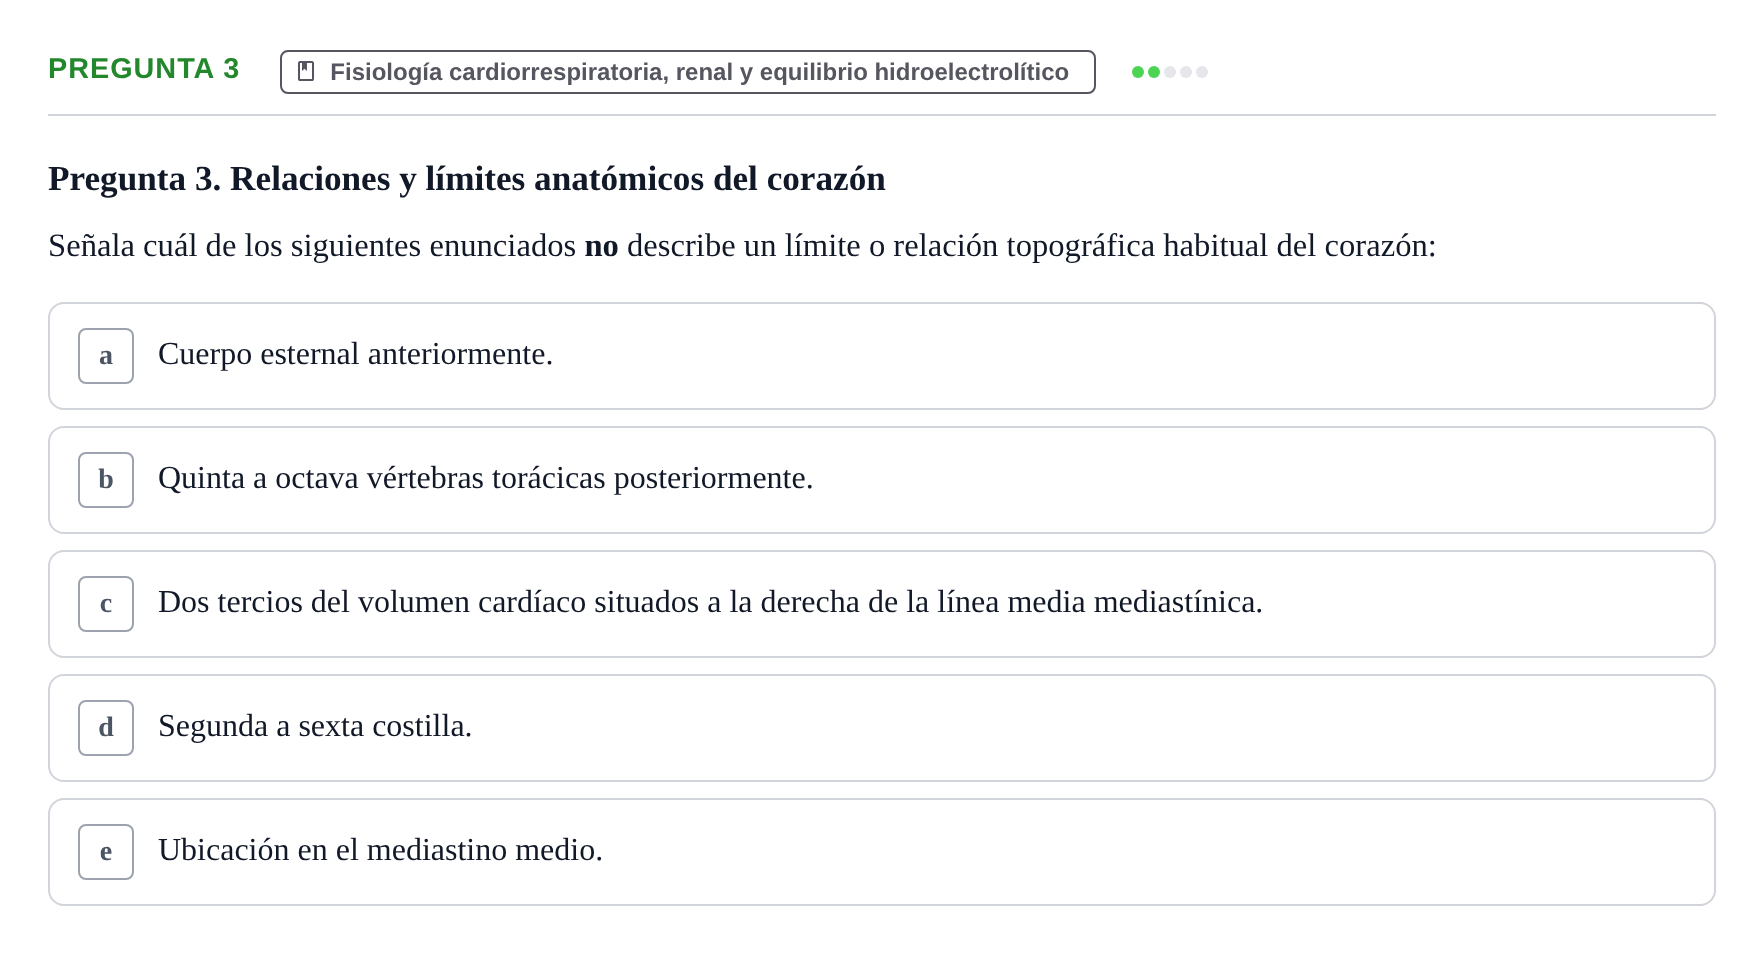Choose answer 'Dos tercios del volumen cardíaco'
The image size is (1764, 956).
coord(882,604)
